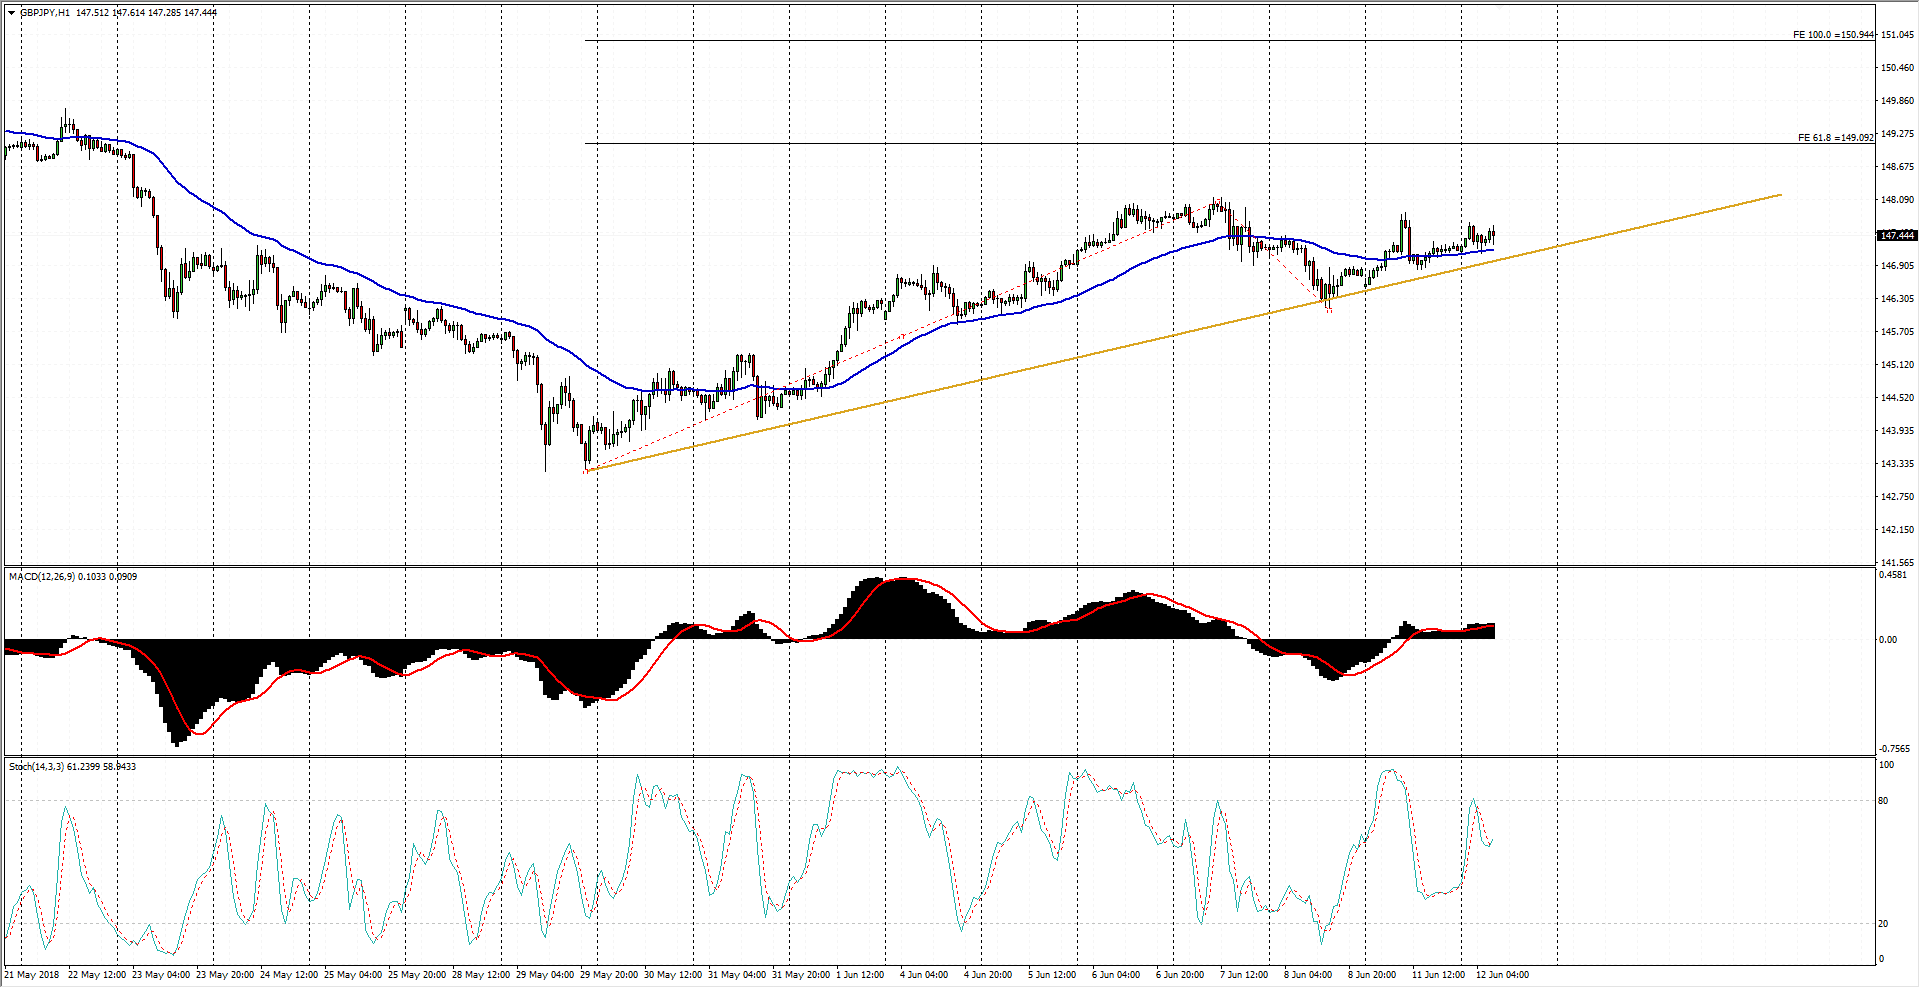The height and width of the screenshot is (988, 1920).
Task: Click the current price tag 147.444
Action: pyautogui.click(x=1897, y=236)
